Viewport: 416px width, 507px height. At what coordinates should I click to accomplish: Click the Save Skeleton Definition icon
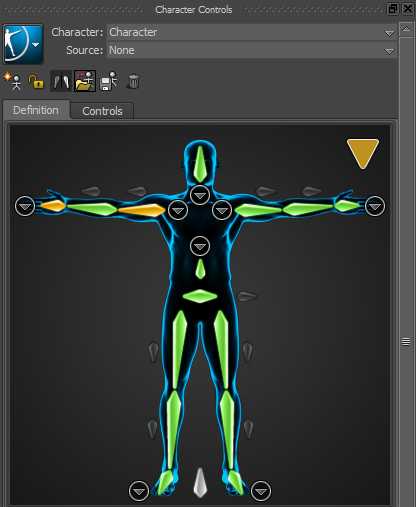click(x=108, y=81)
